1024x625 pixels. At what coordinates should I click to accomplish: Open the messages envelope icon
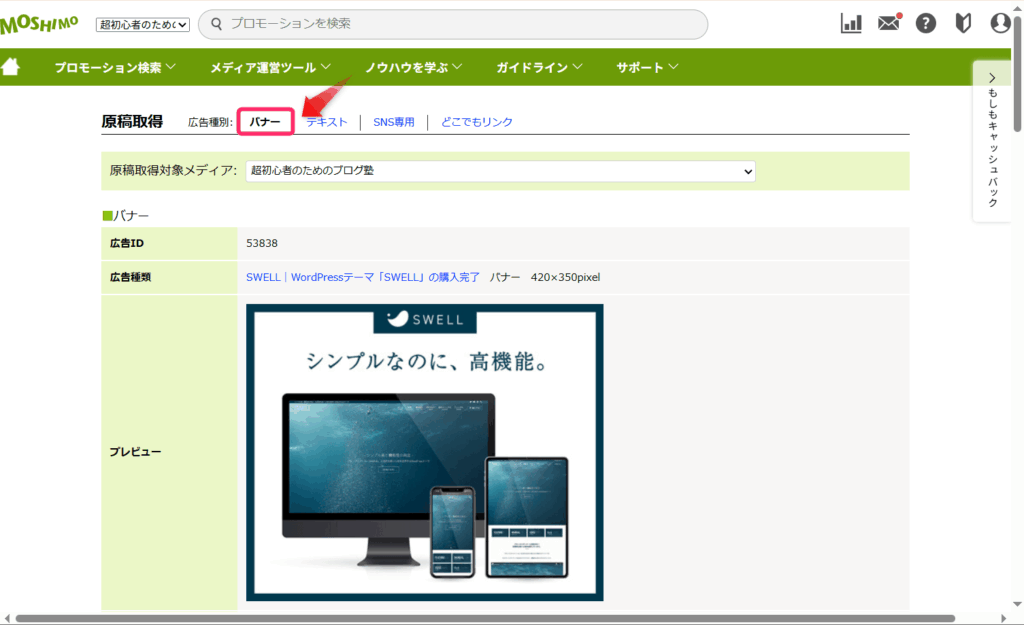(889, 24)
